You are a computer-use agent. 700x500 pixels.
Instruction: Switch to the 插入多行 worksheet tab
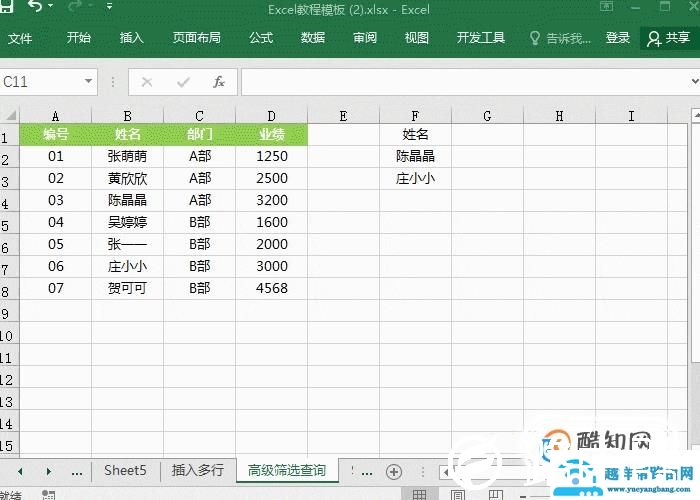198,471
